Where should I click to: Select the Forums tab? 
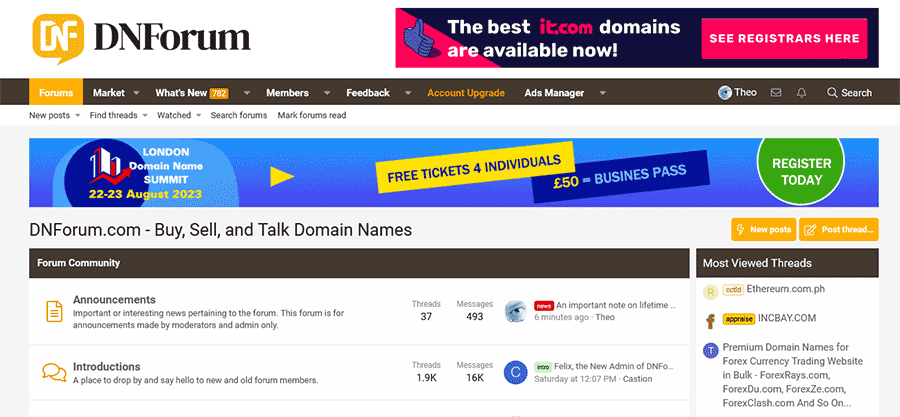[56, 92]
